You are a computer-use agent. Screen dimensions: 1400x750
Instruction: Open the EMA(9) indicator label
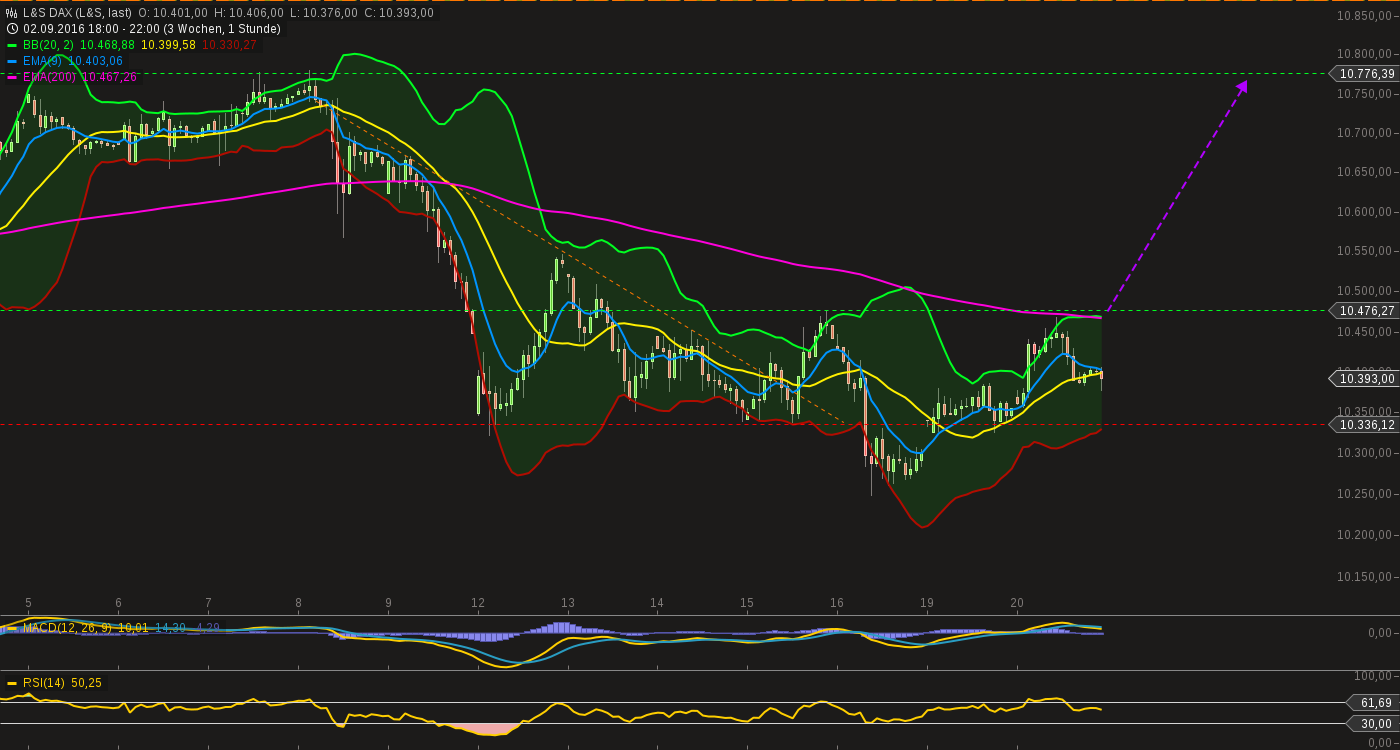[x=43, y=61]
